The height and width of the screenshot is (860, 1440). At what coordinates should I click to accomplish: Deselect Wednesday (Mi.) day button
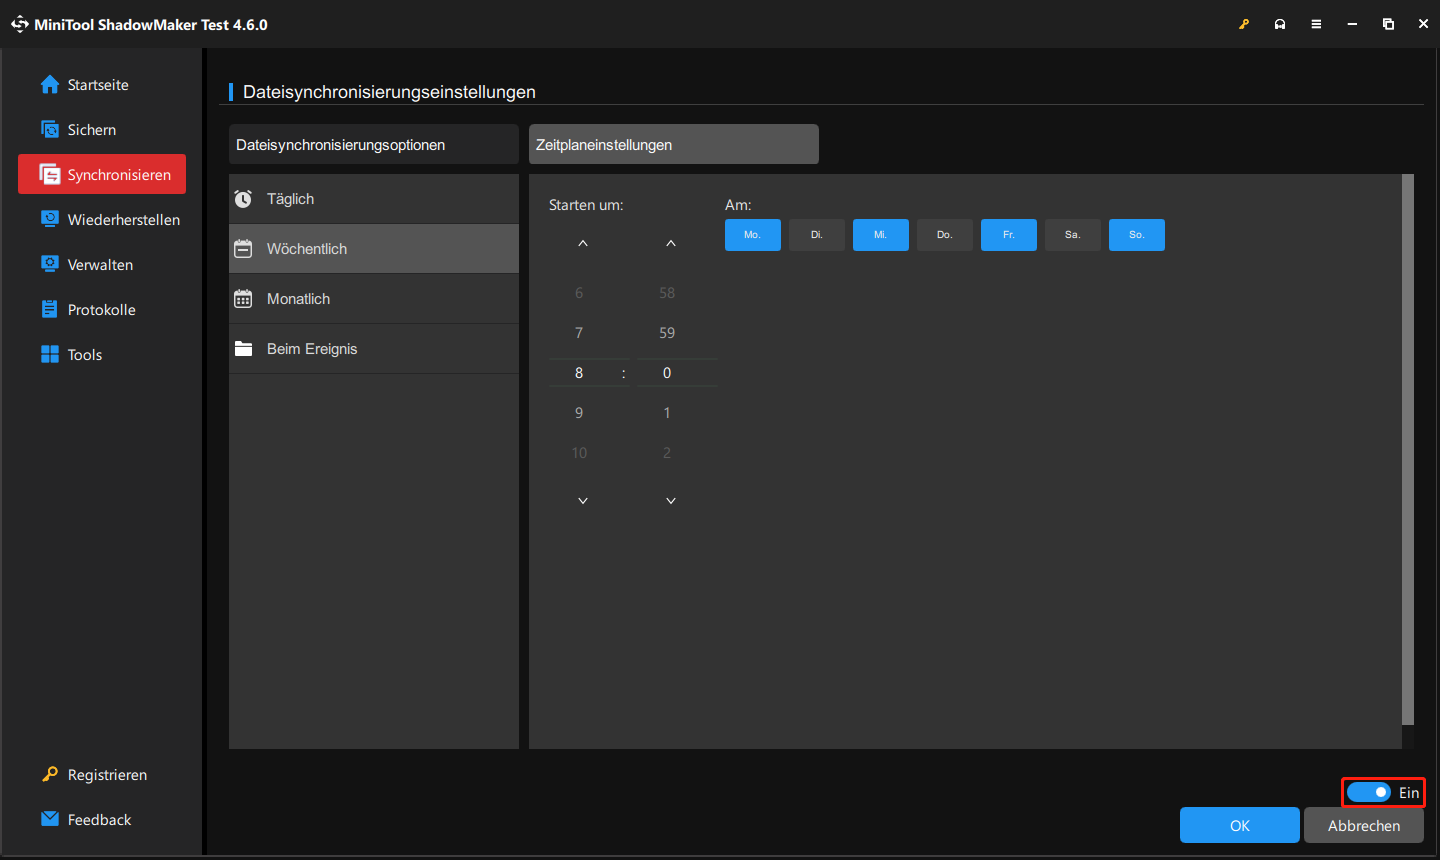click(x=881, y=235)
